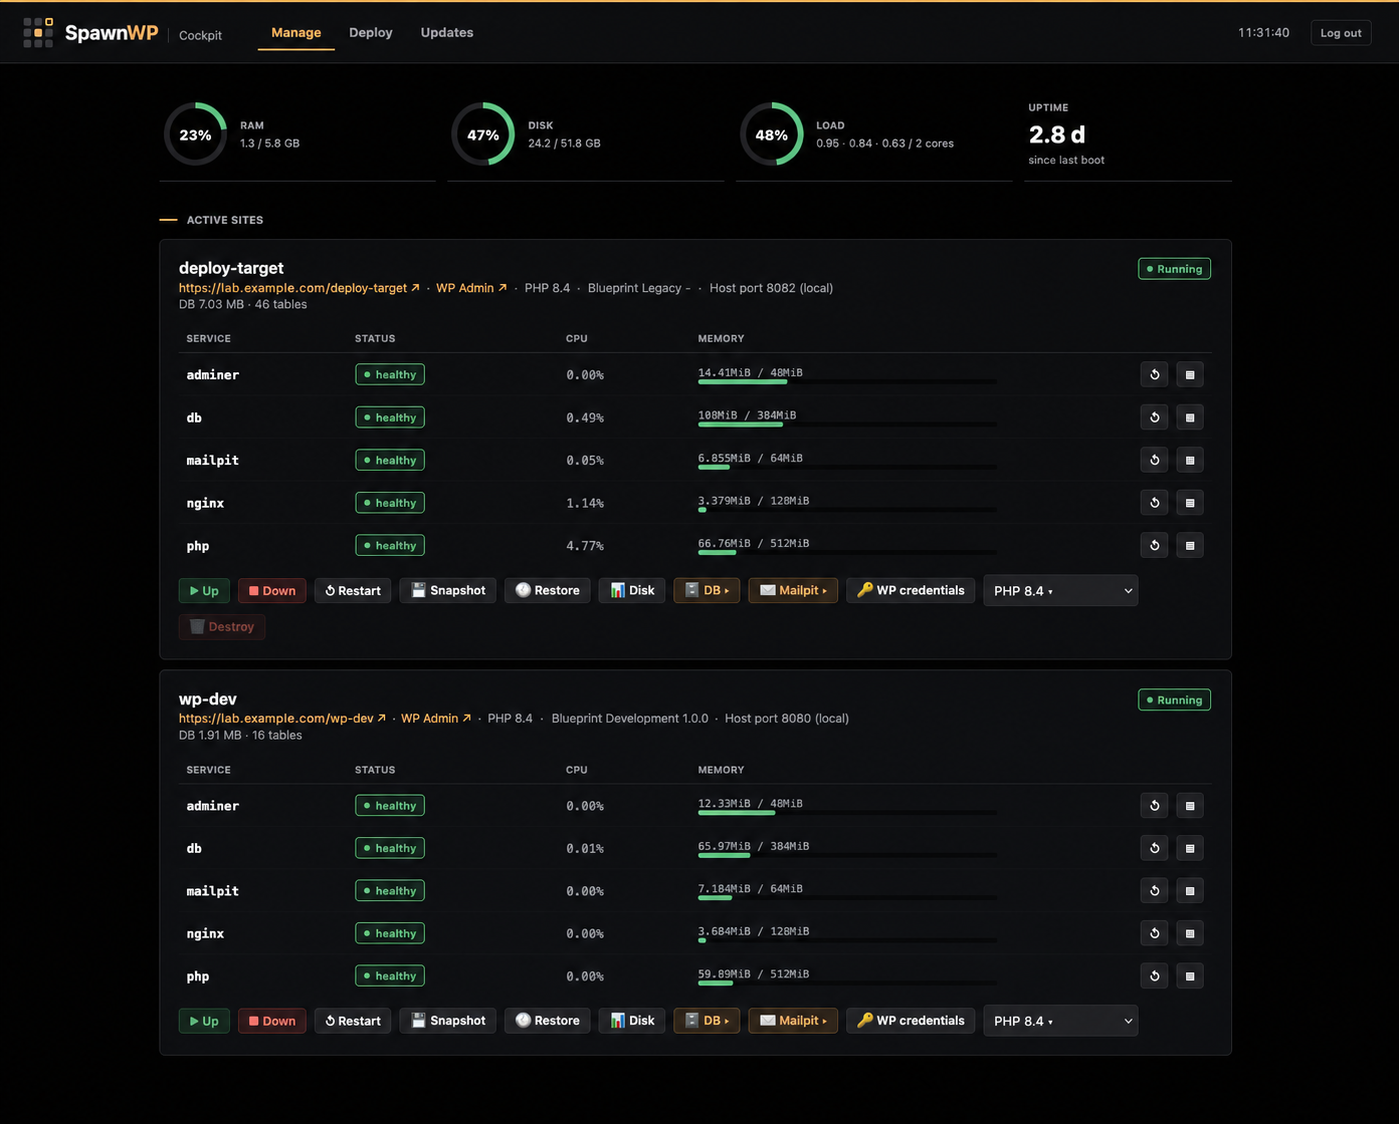
Task: Show Disk usage for wp-dev
Action: point(632,1021)
